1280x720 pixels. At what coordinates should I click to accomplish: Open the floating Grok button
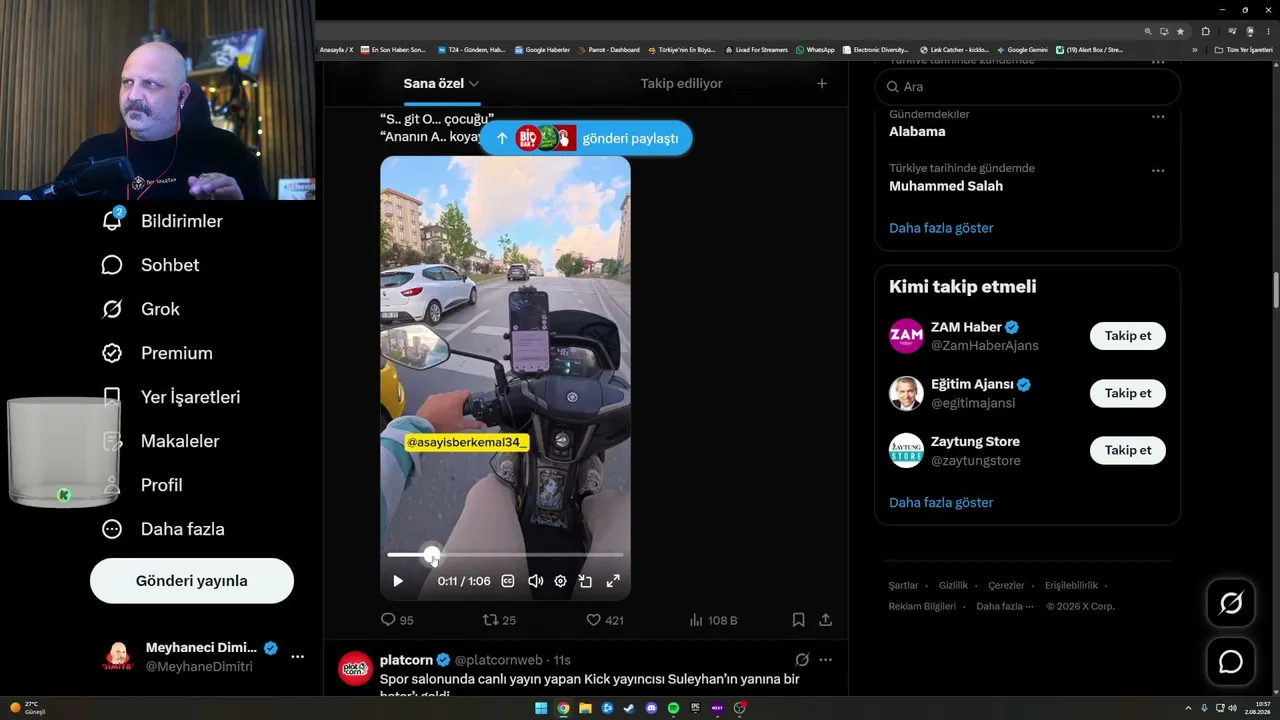point(1231,603)
